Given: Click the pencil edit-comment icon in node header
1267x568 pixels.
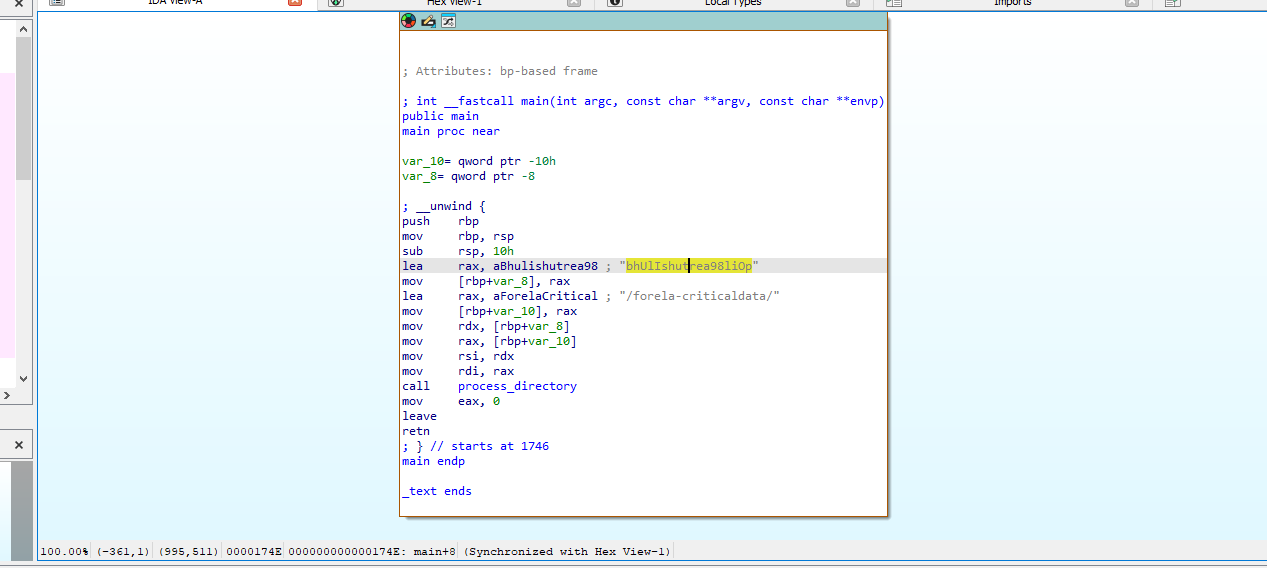Looking at the screenshot, I should point(428,20).
